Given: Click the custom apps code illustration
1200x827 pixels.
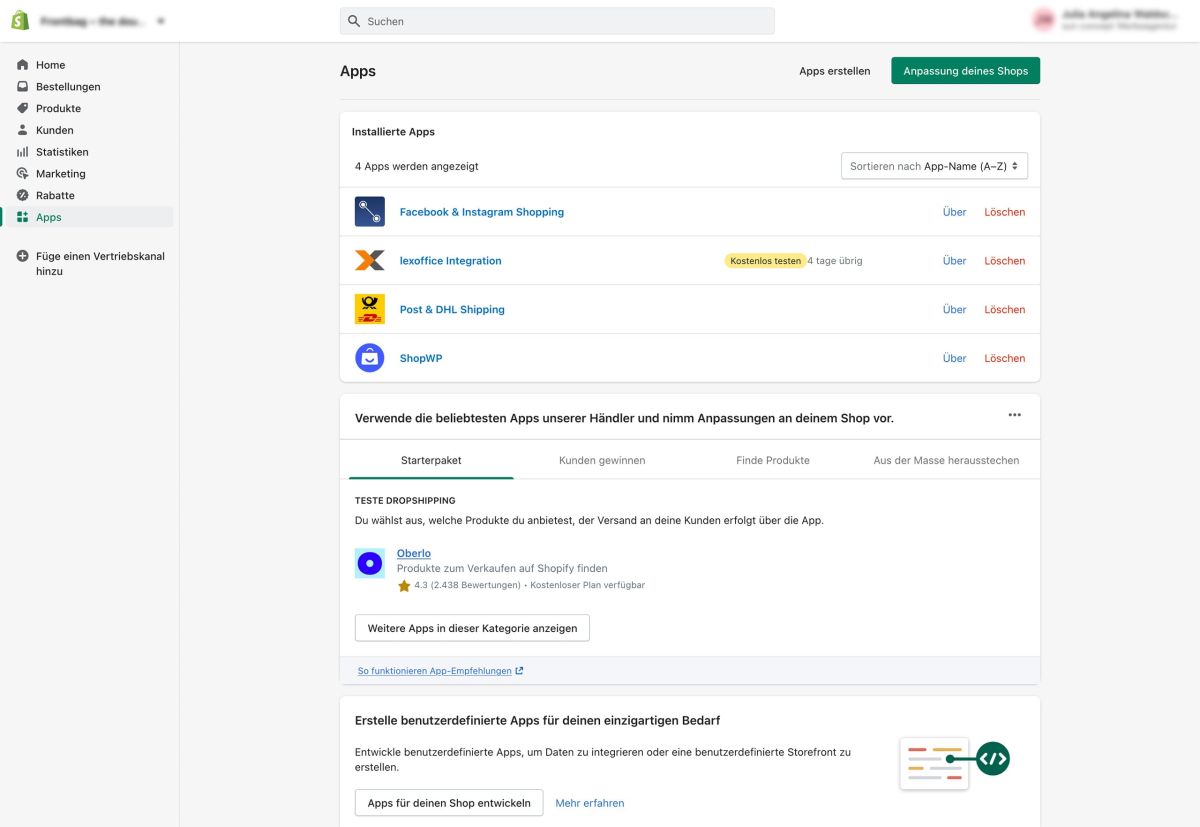Looking at the screenshot, I should 955,763.
